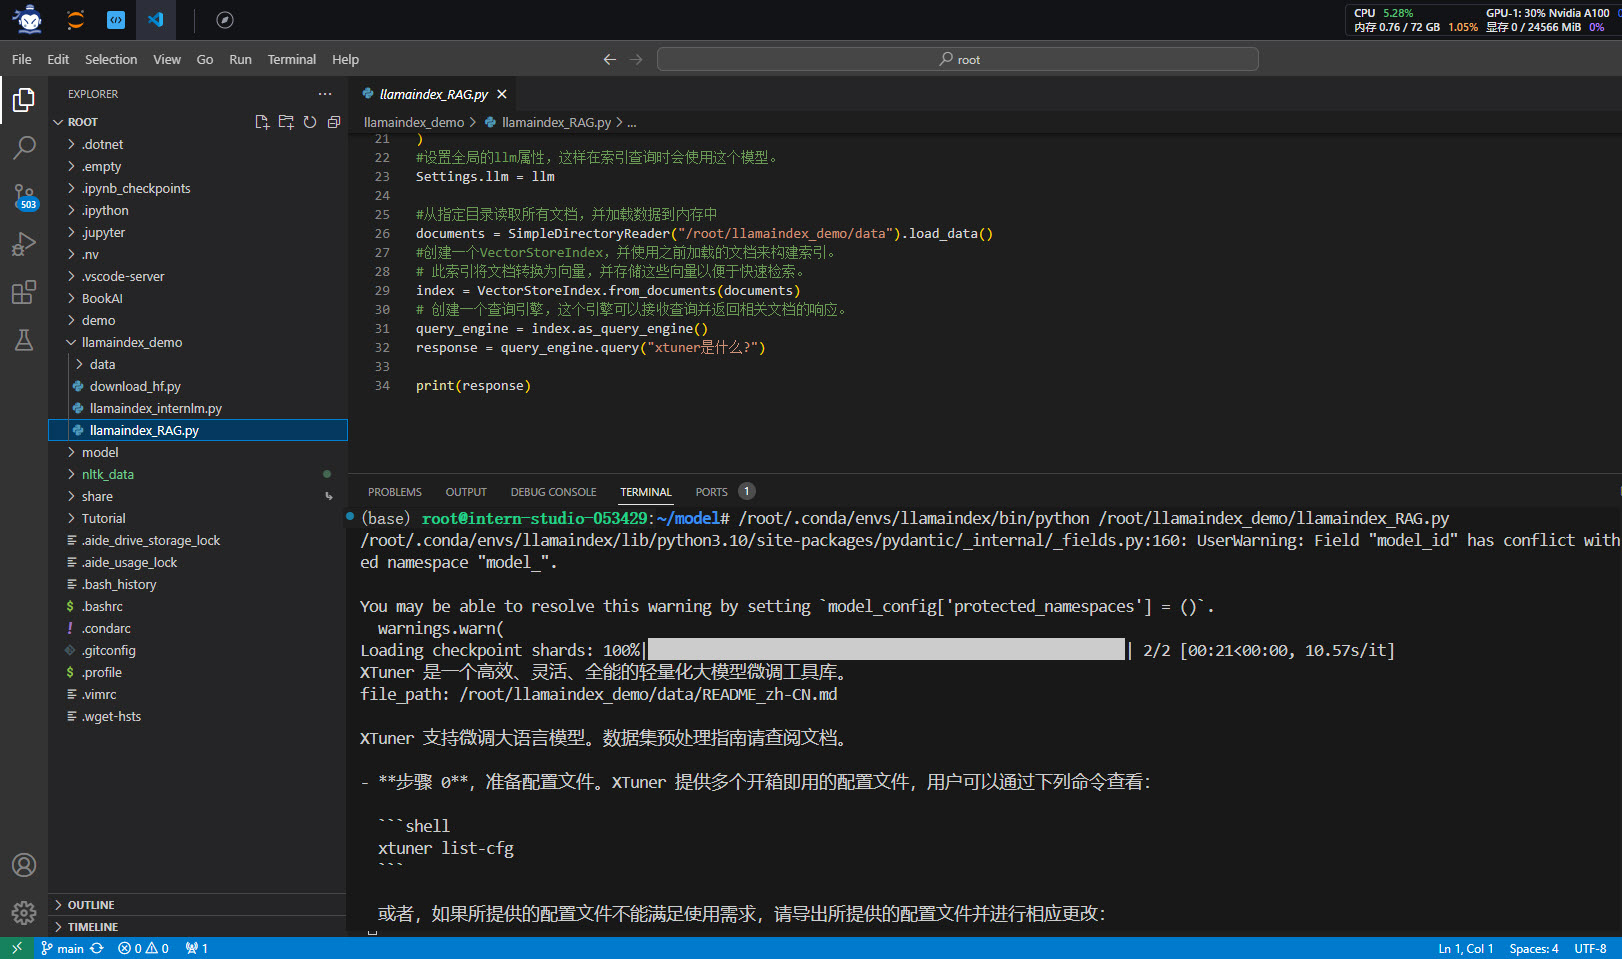Show errors and warnings from status bar

[143, 948]
